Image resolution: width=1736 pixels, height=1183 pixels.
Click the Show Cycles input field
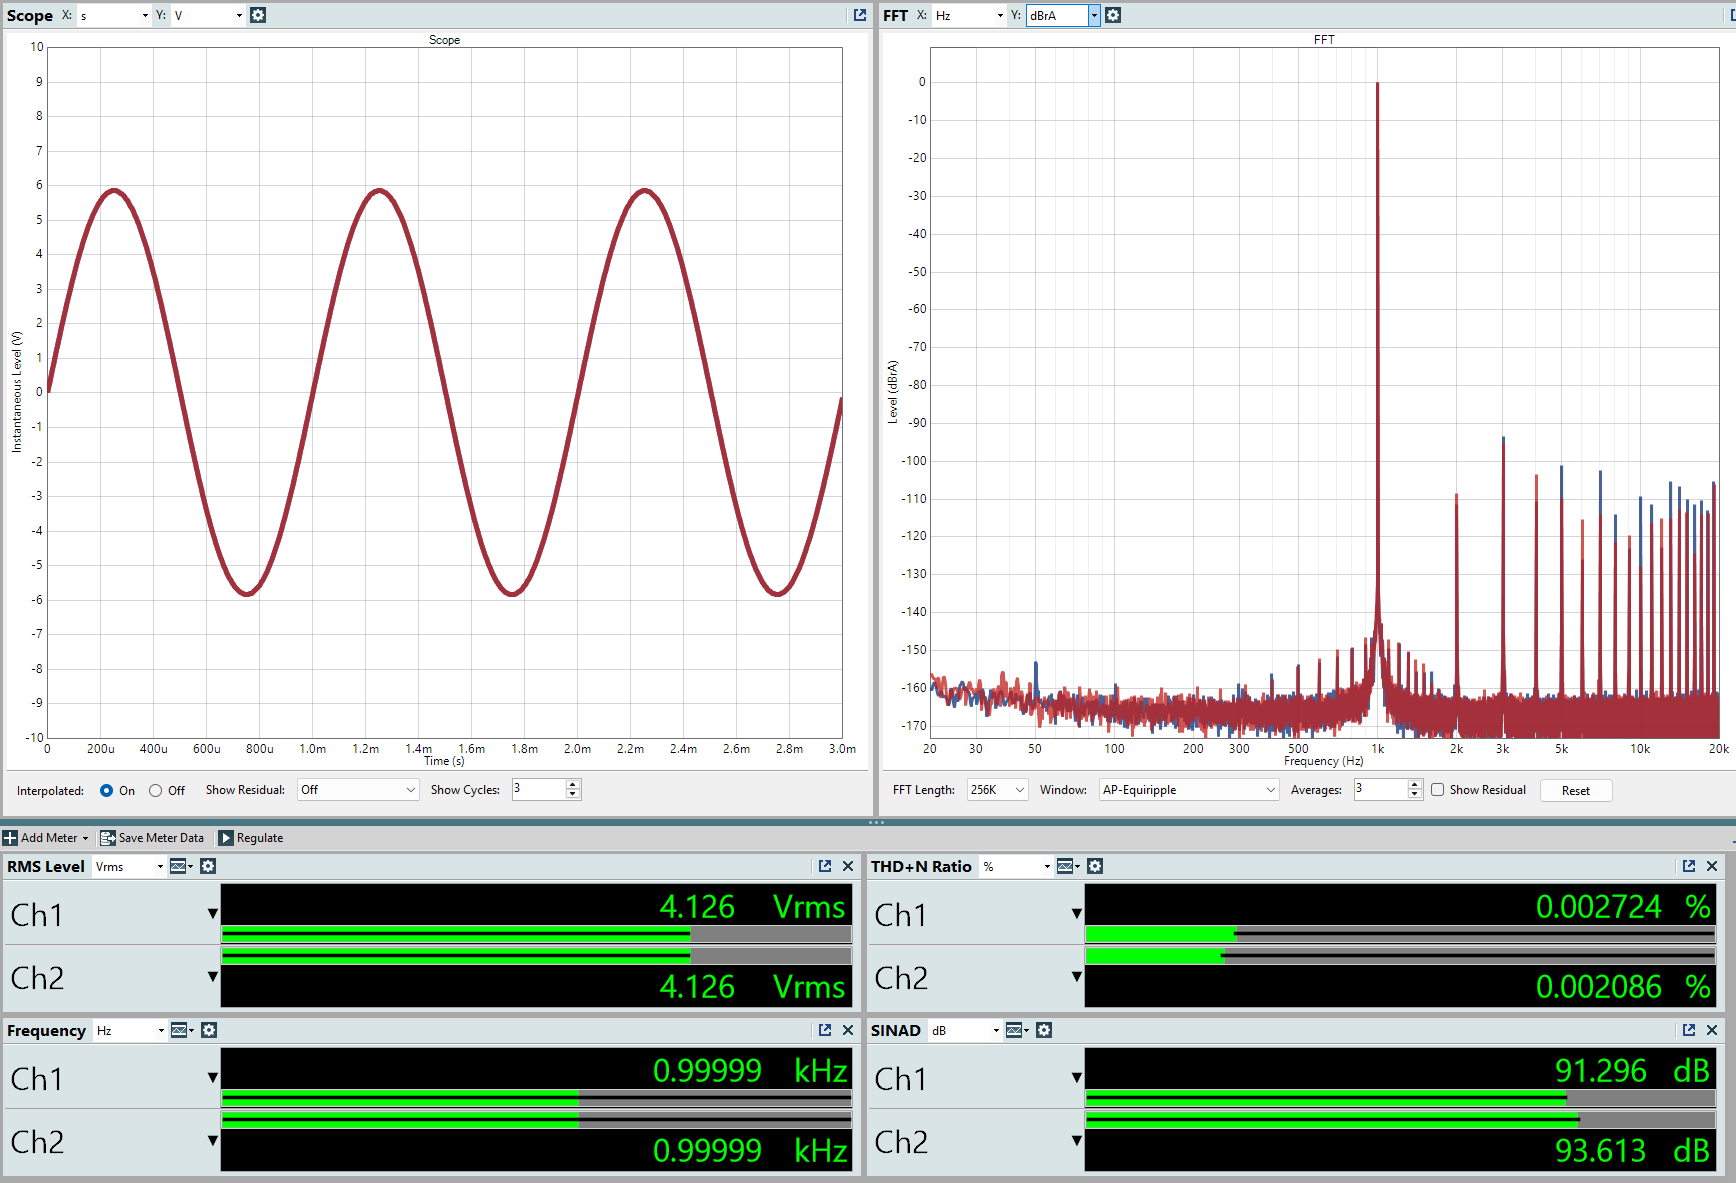point(538,789)
